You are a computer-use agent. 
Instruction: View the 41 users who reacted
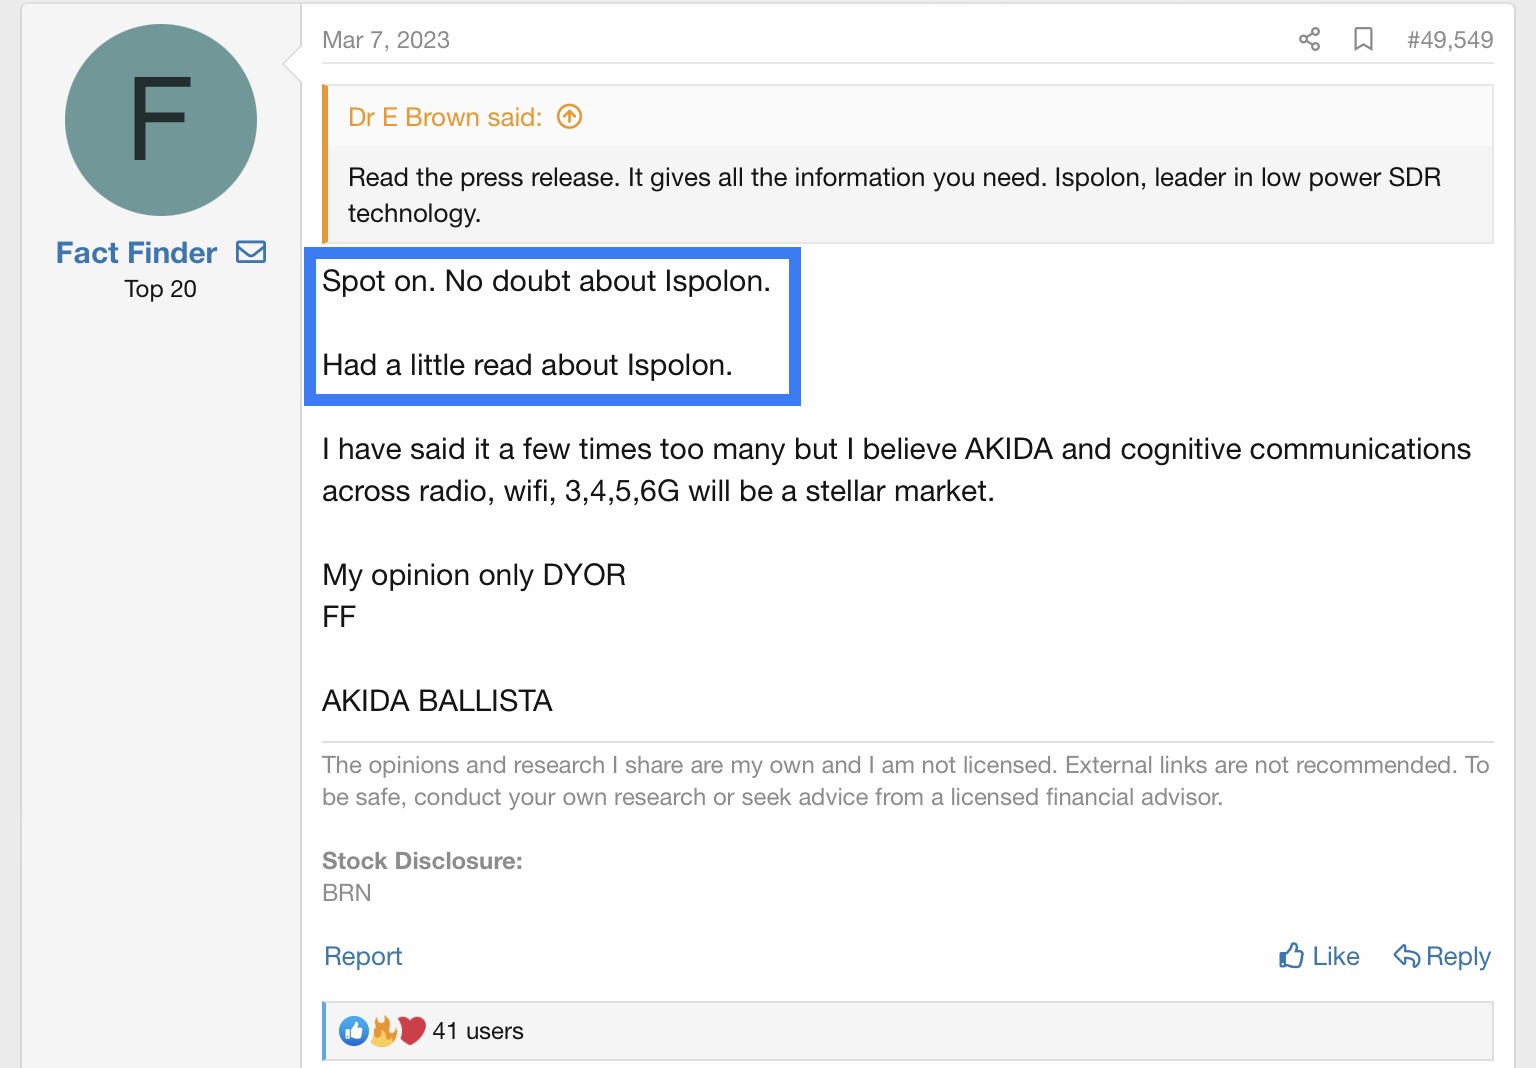[478, 1031]
